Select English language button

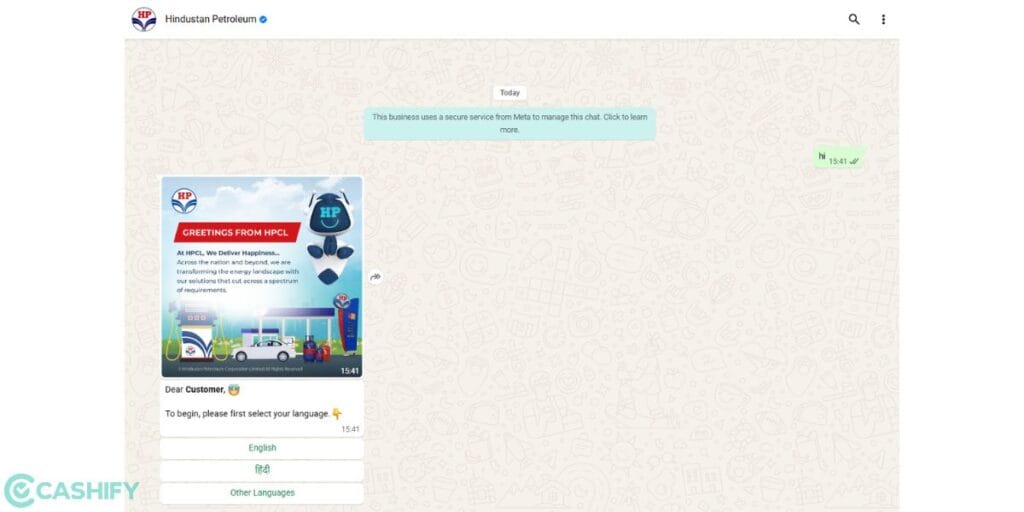(262, 448)
